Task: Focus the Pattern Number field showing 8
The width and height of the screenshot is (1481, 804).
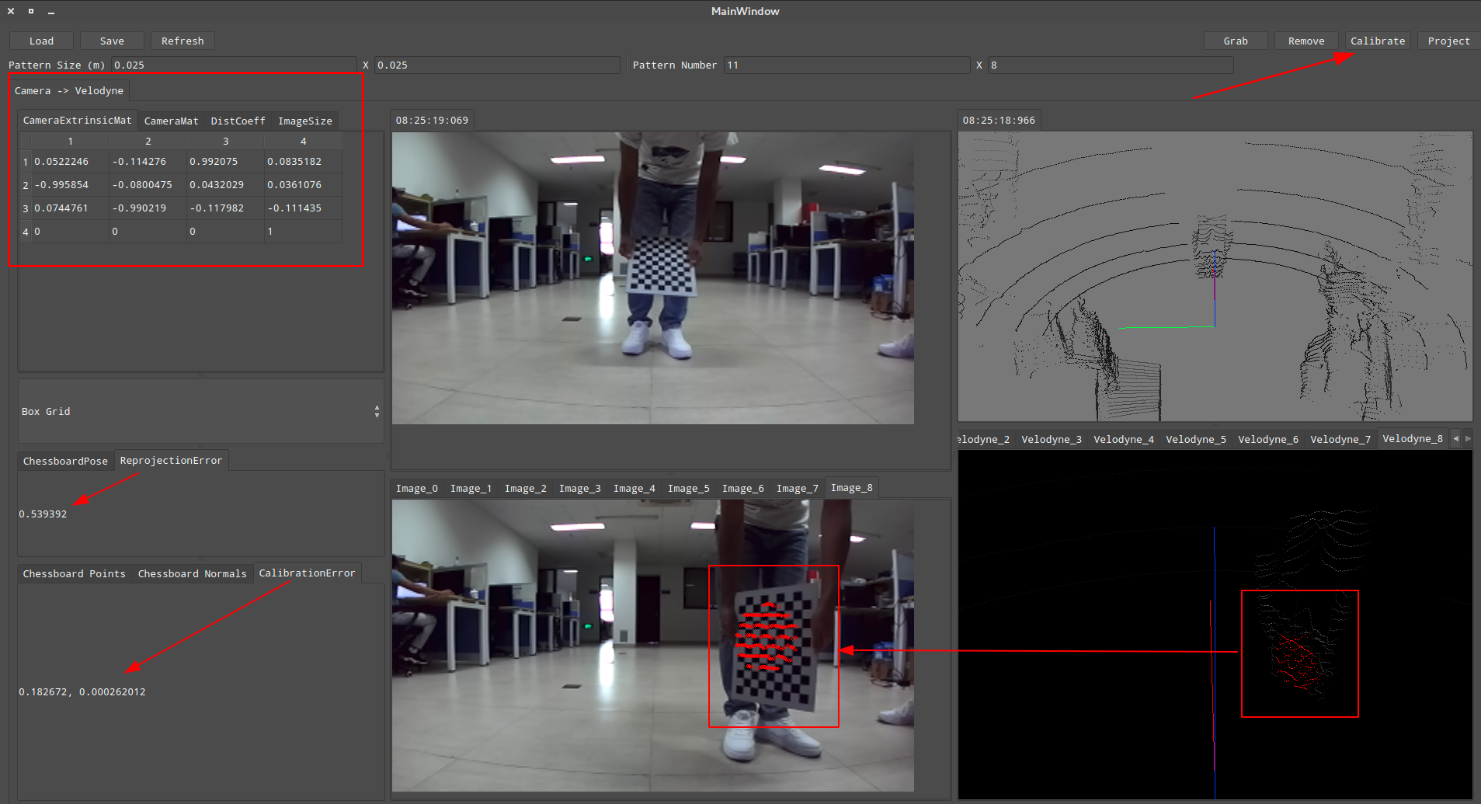Action: tap(1110, 65)
